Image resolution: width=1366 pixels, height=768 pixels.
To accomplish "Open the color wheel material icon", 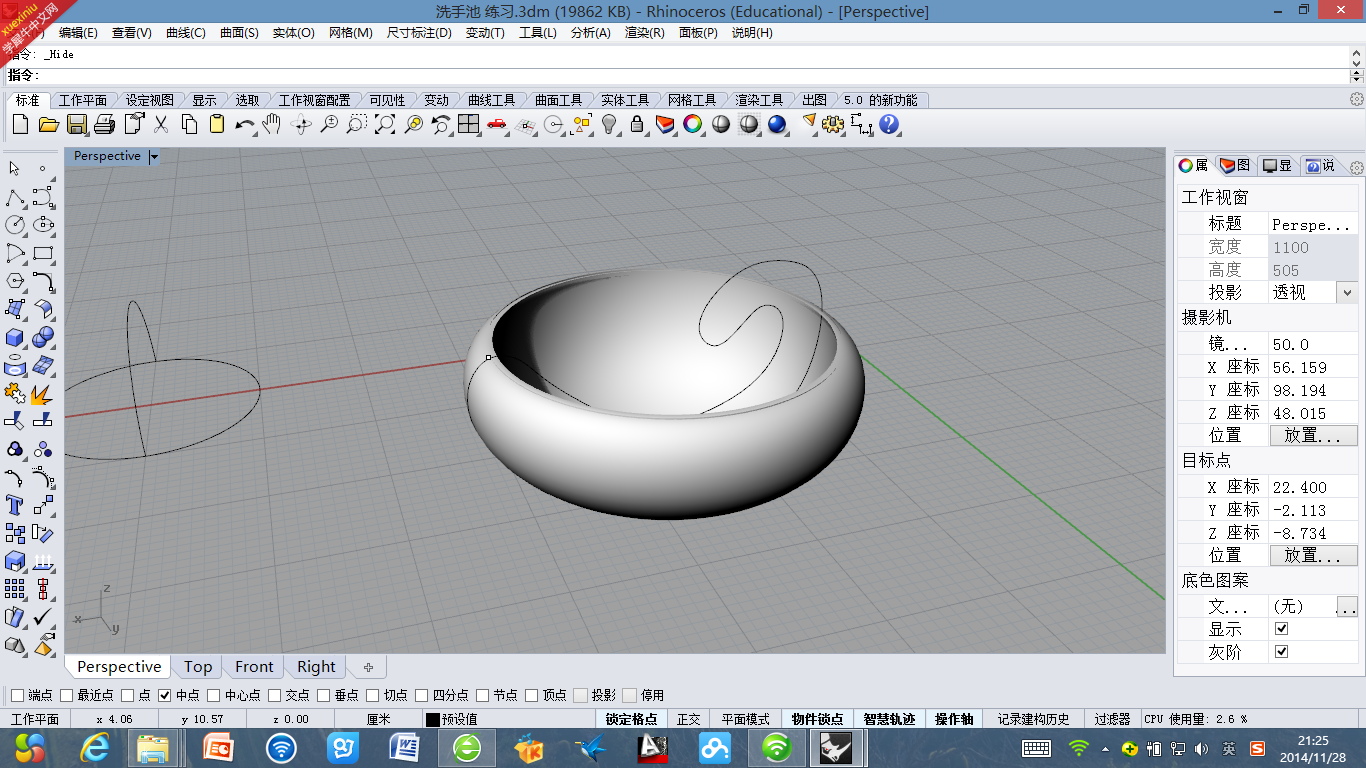I will [693, 124].
